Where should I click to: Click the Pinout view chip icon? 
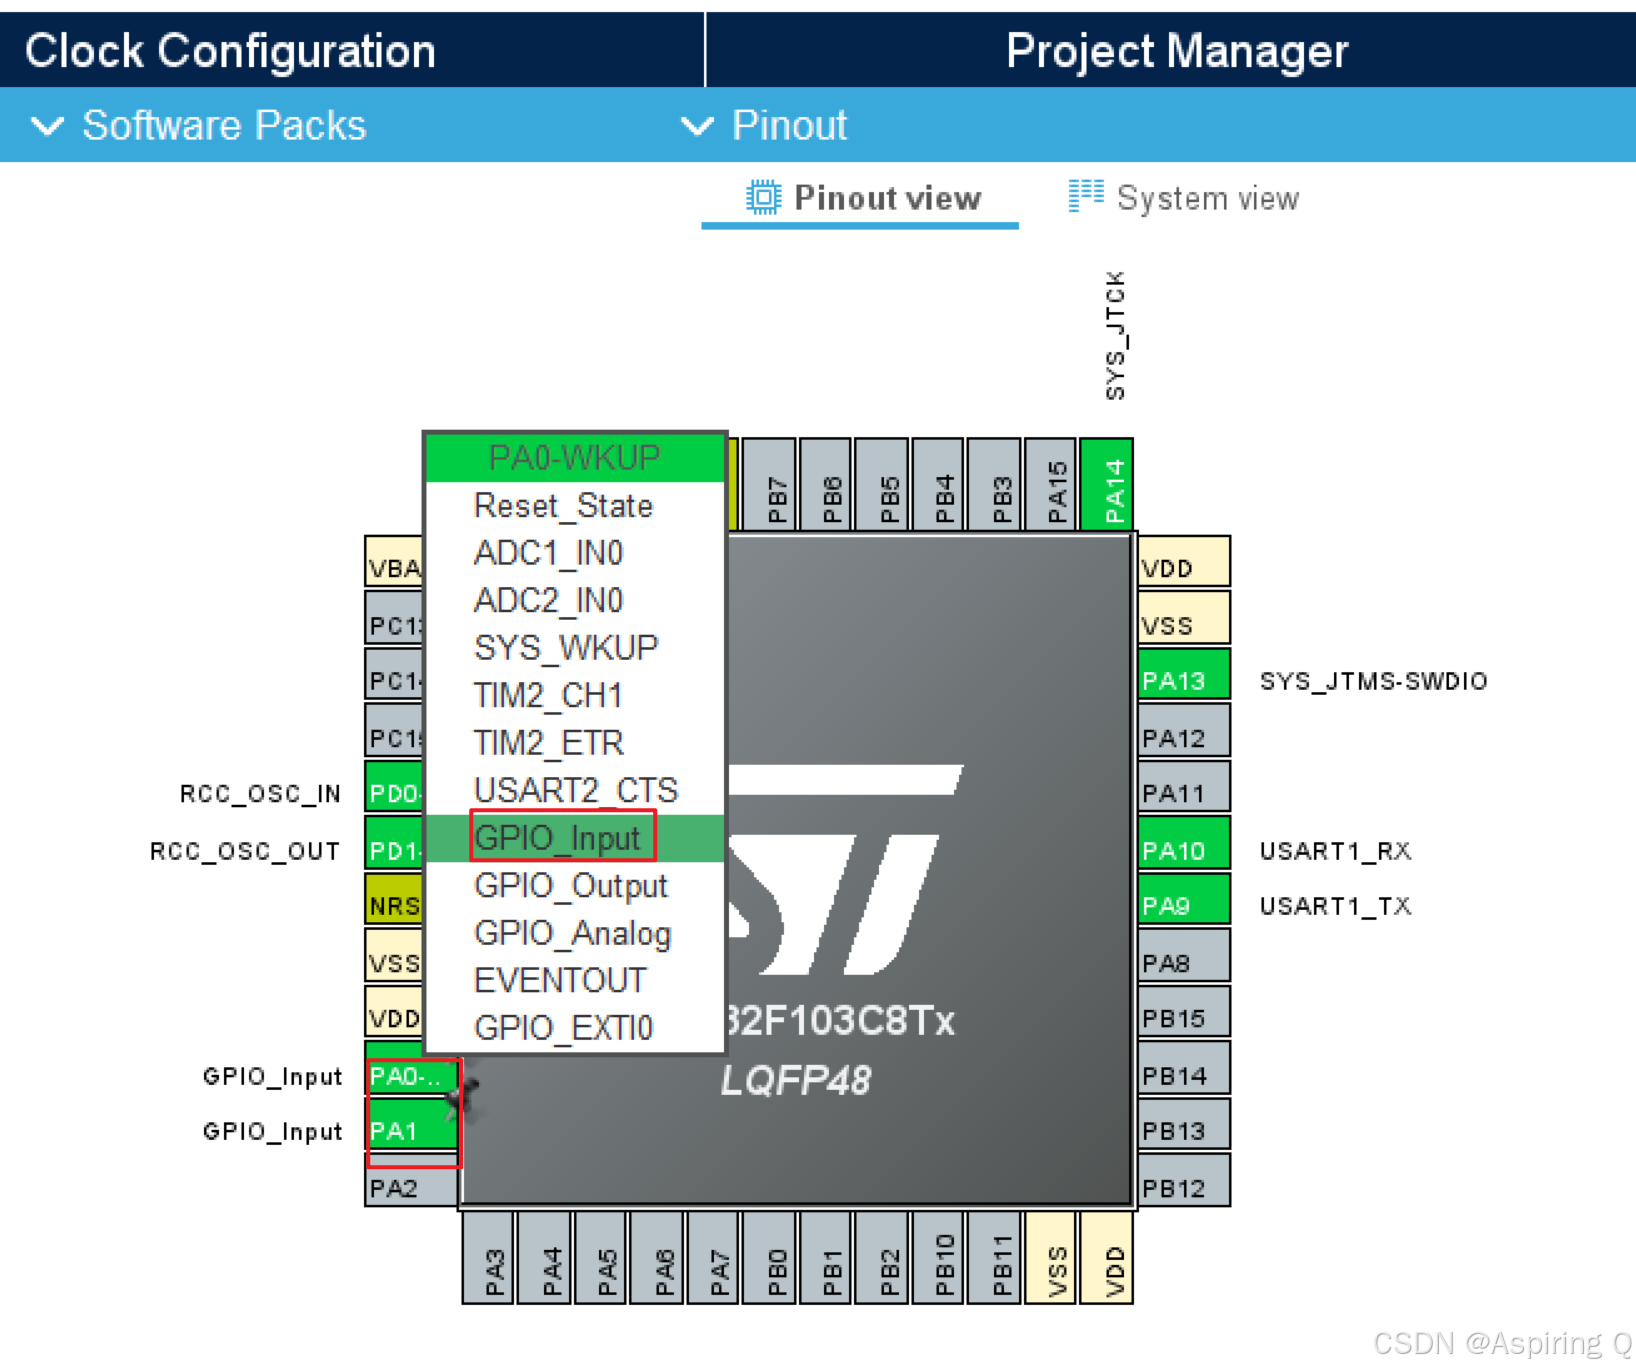click(x=763, y=197)
